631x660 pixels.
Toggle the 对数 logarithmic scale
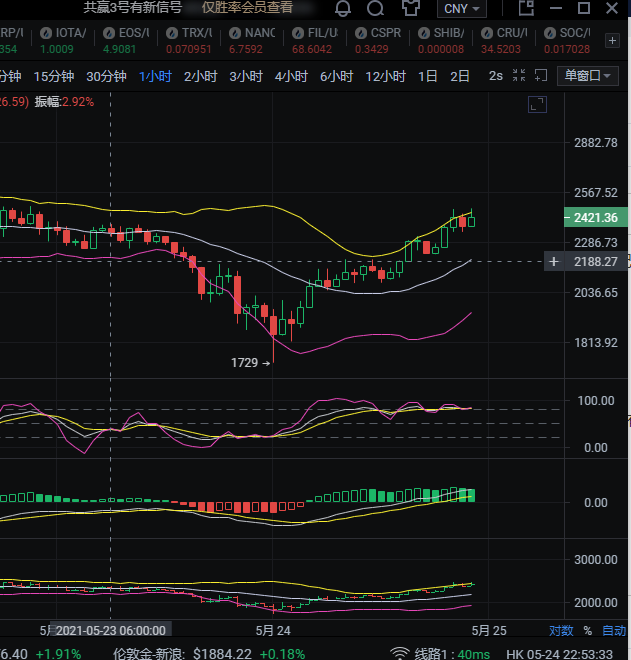(561, 631)
